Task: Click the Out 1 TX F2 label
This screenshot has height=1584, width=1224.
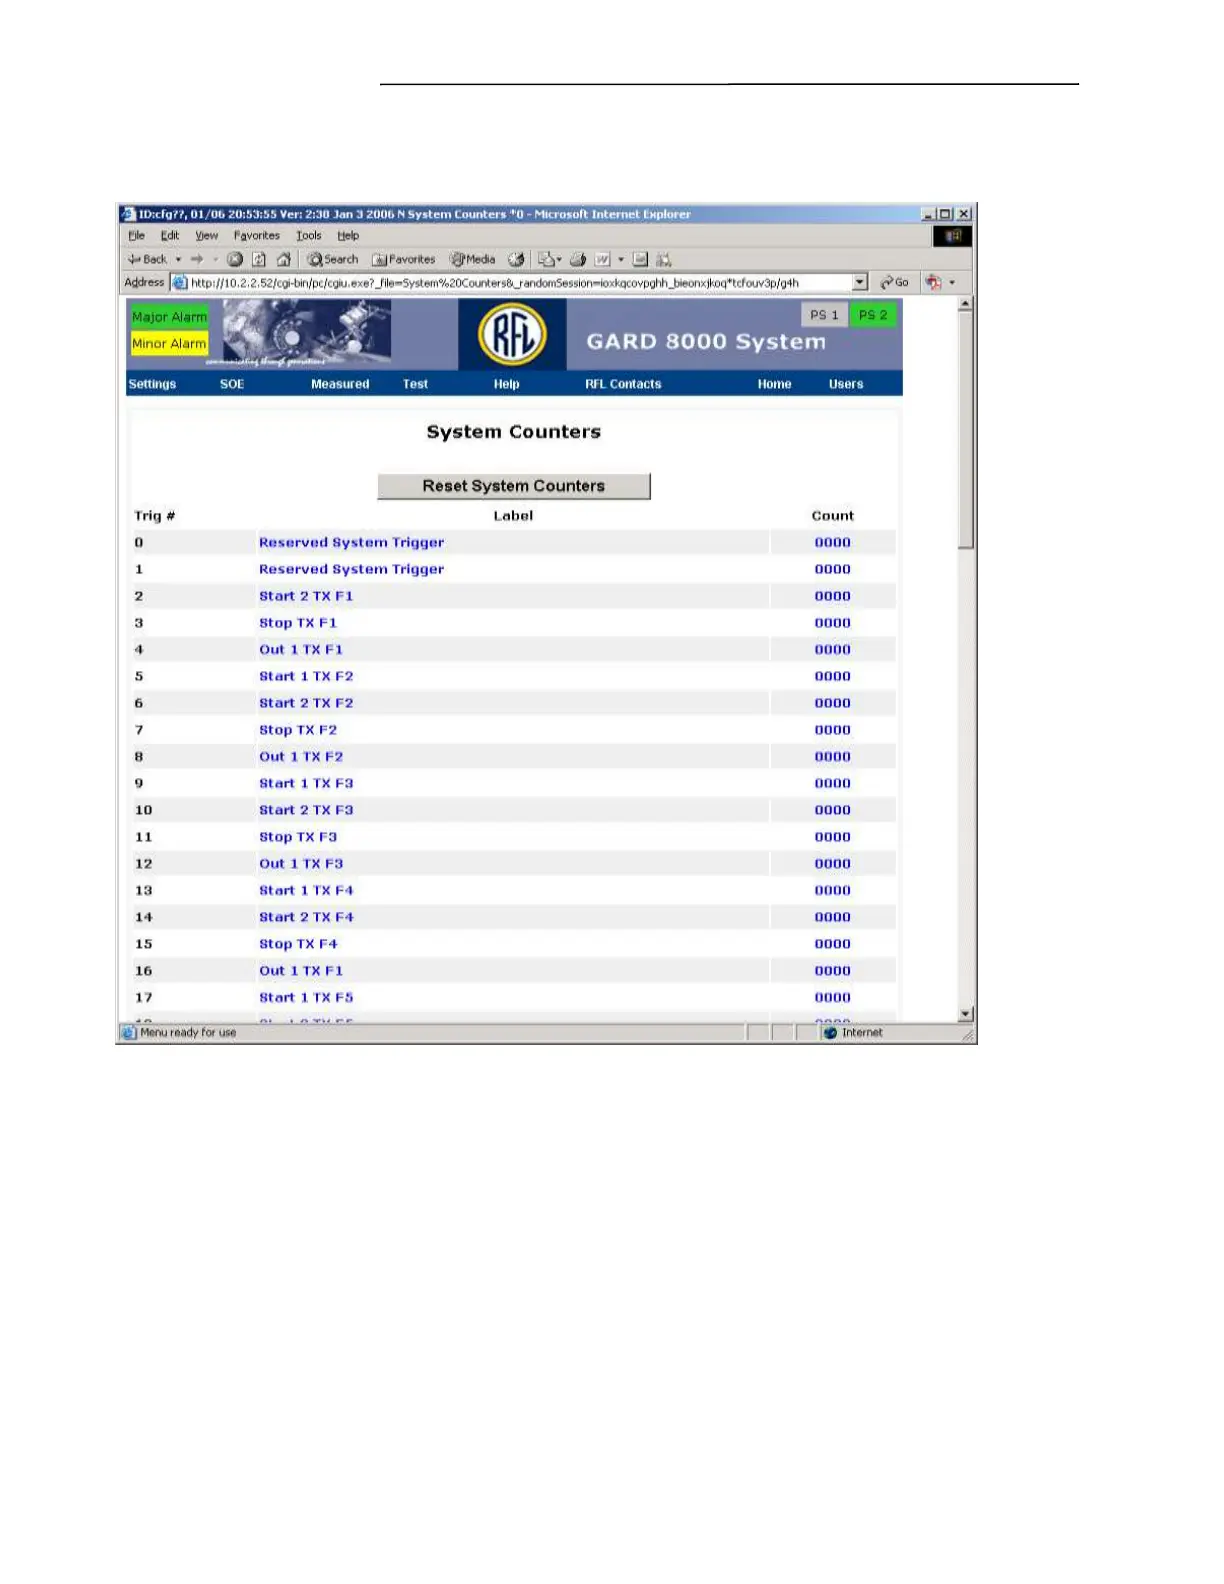Action: 301,757
